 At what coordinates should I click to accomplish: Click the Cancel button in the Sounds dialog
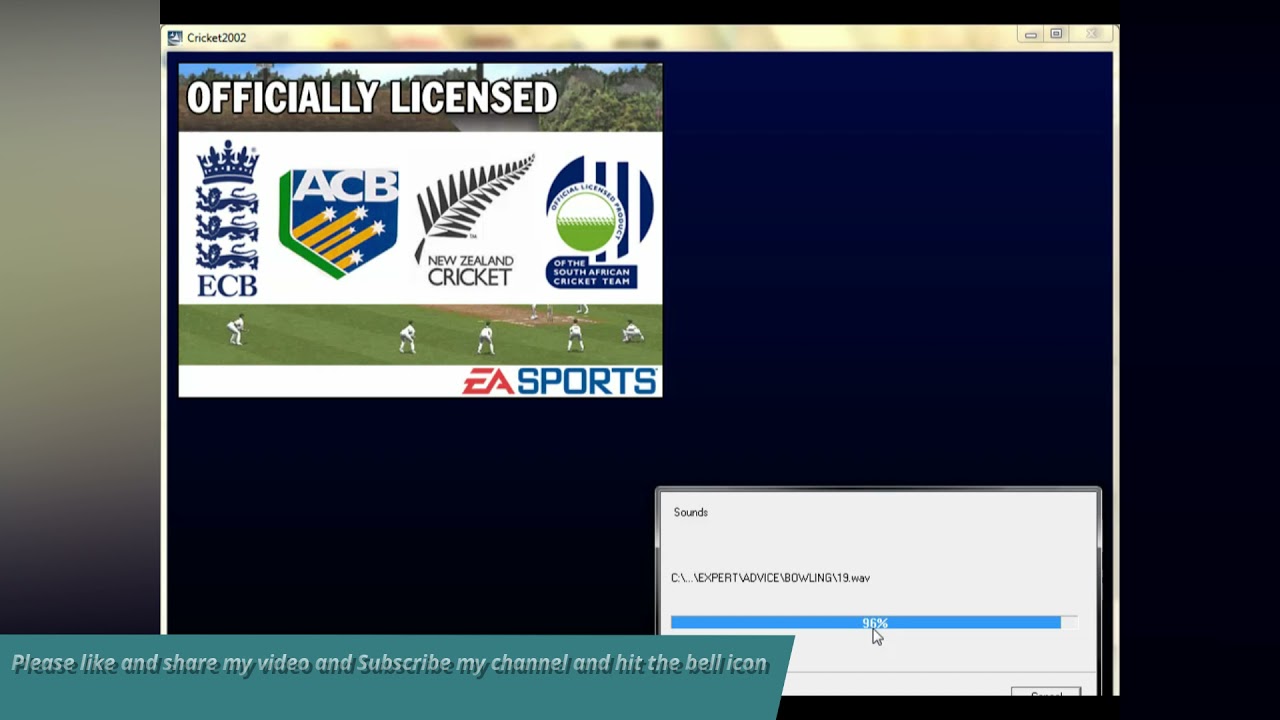[1046, 691]
